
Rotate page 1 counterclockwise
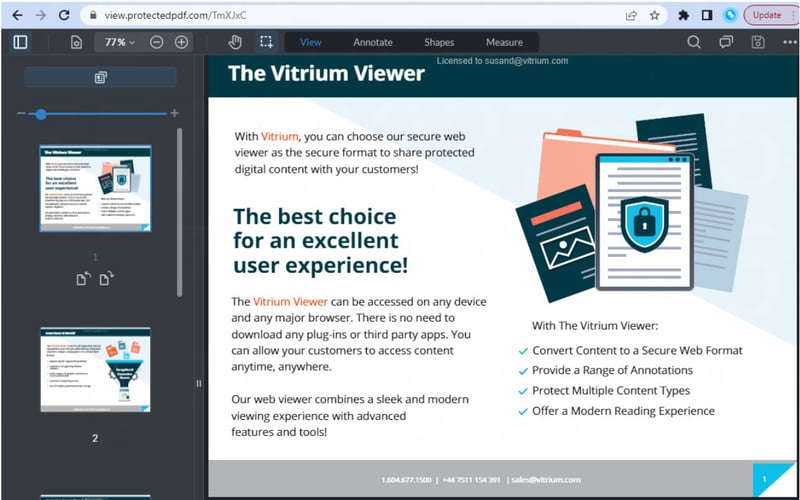83,278
